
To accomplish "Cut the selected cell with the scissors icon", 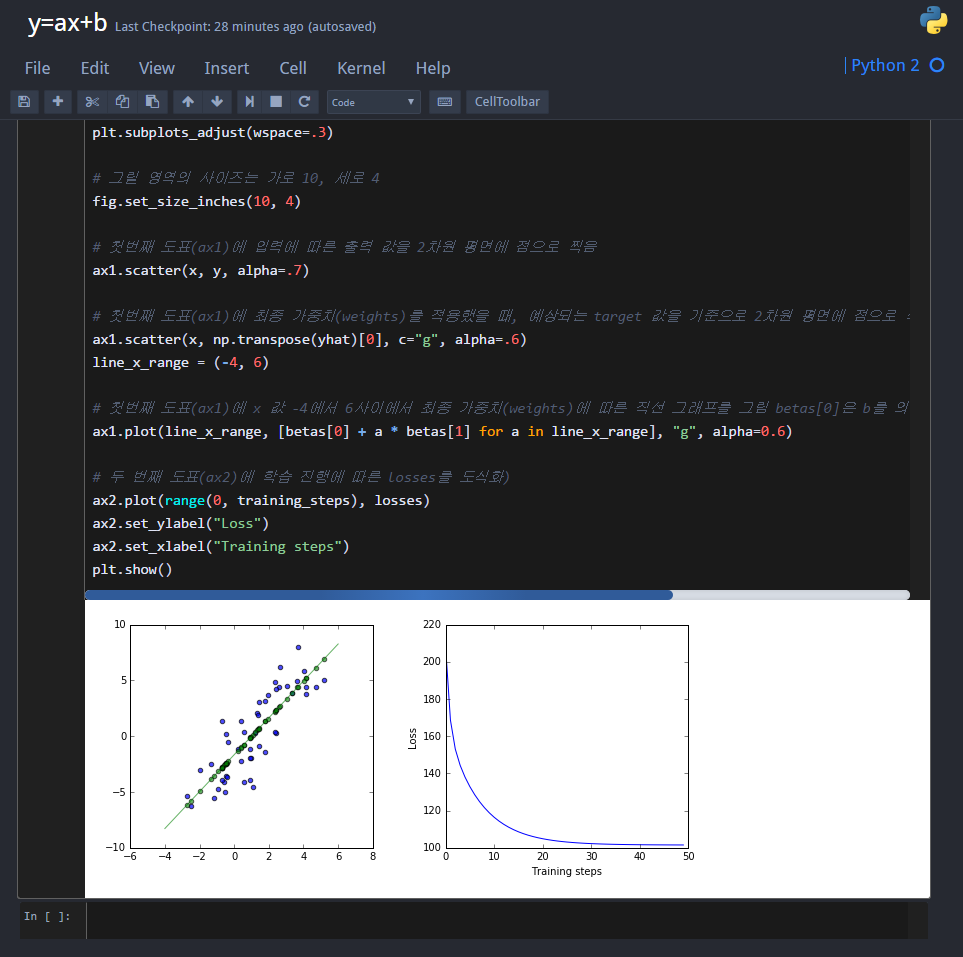I will coord(92,102).
